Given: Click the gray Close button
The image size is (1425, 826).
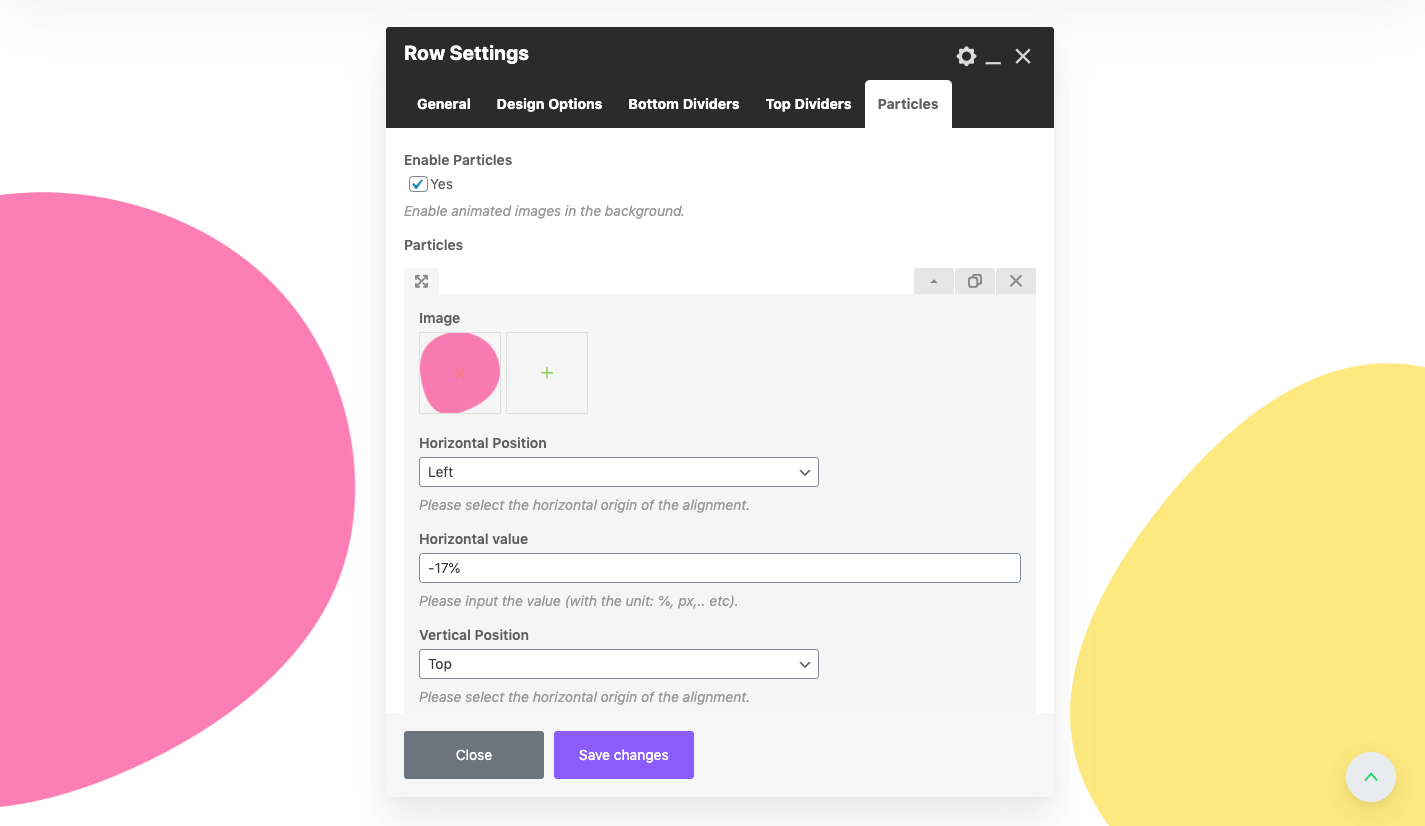Looking at the screenshot, I should point(474,755).
